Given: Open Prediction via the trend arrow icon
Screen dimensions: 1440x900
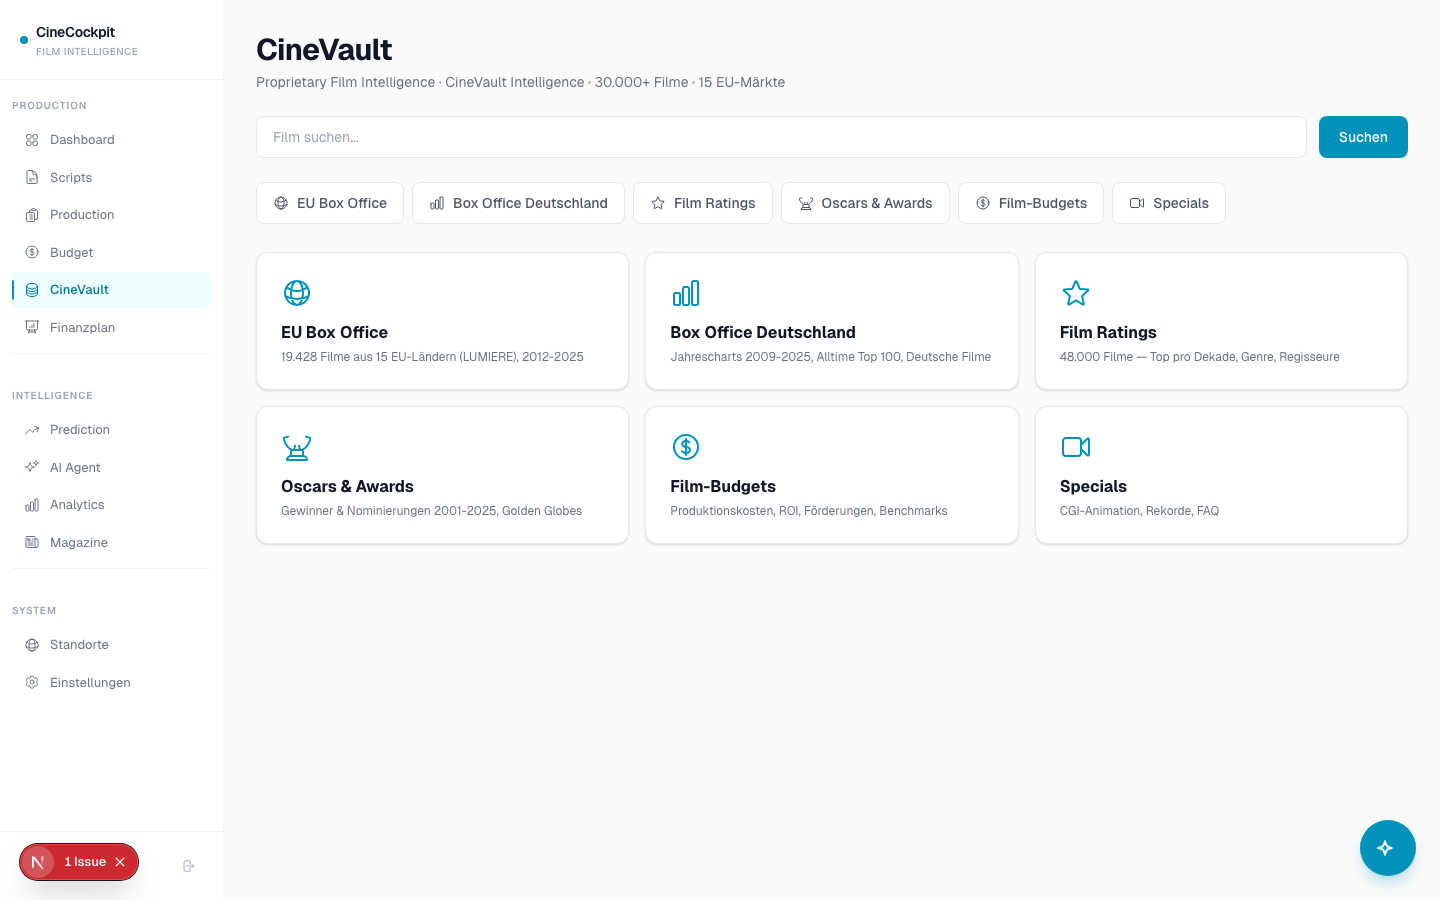Looking at the screenshot, I should 31,429.
